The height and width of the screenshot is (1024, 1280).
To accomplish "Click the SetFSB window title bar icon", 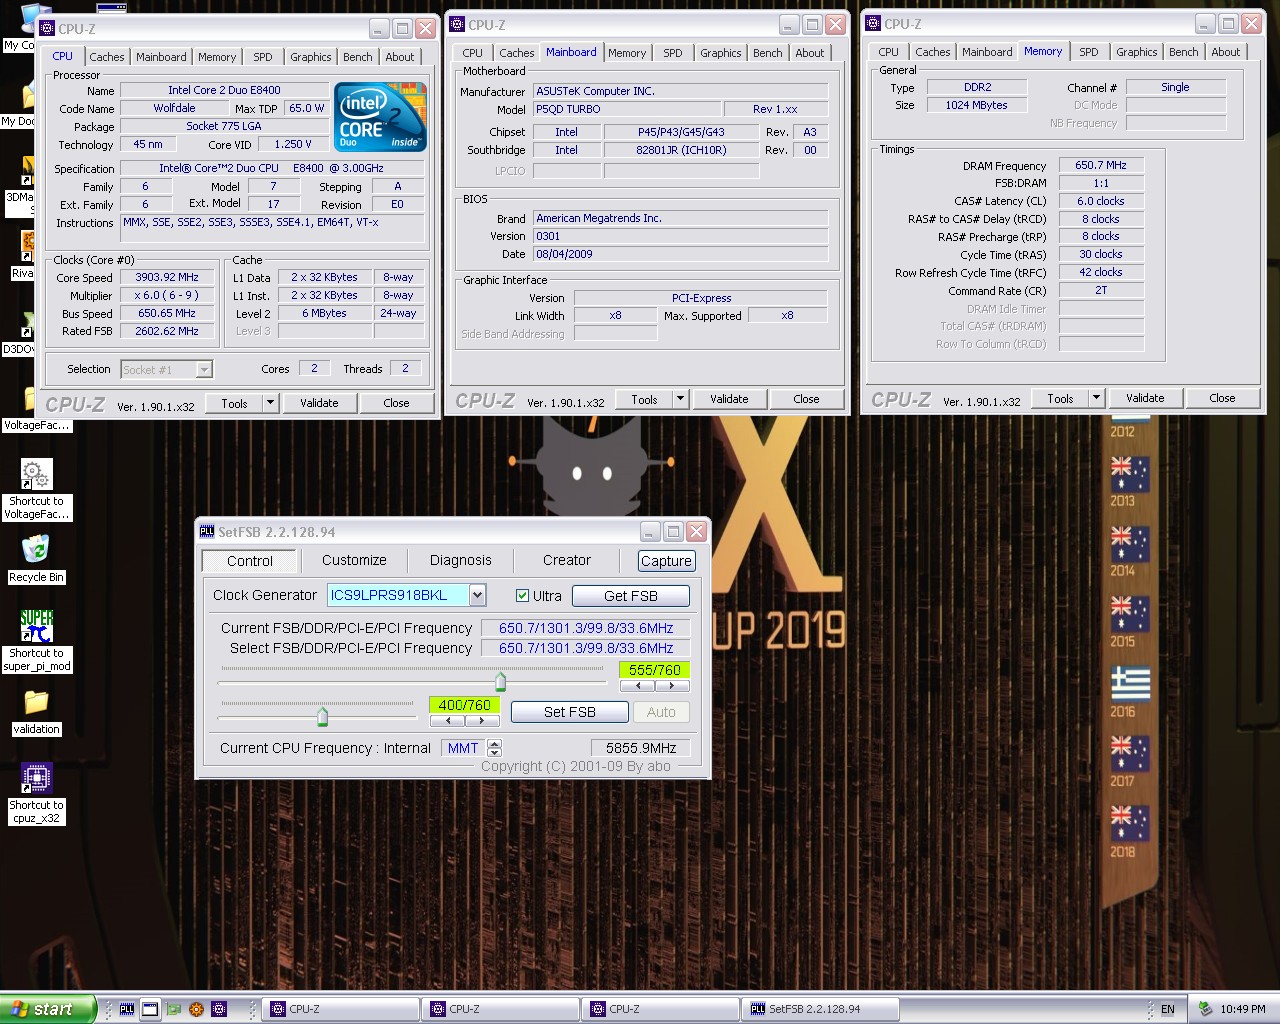I will tap(207, 532).
